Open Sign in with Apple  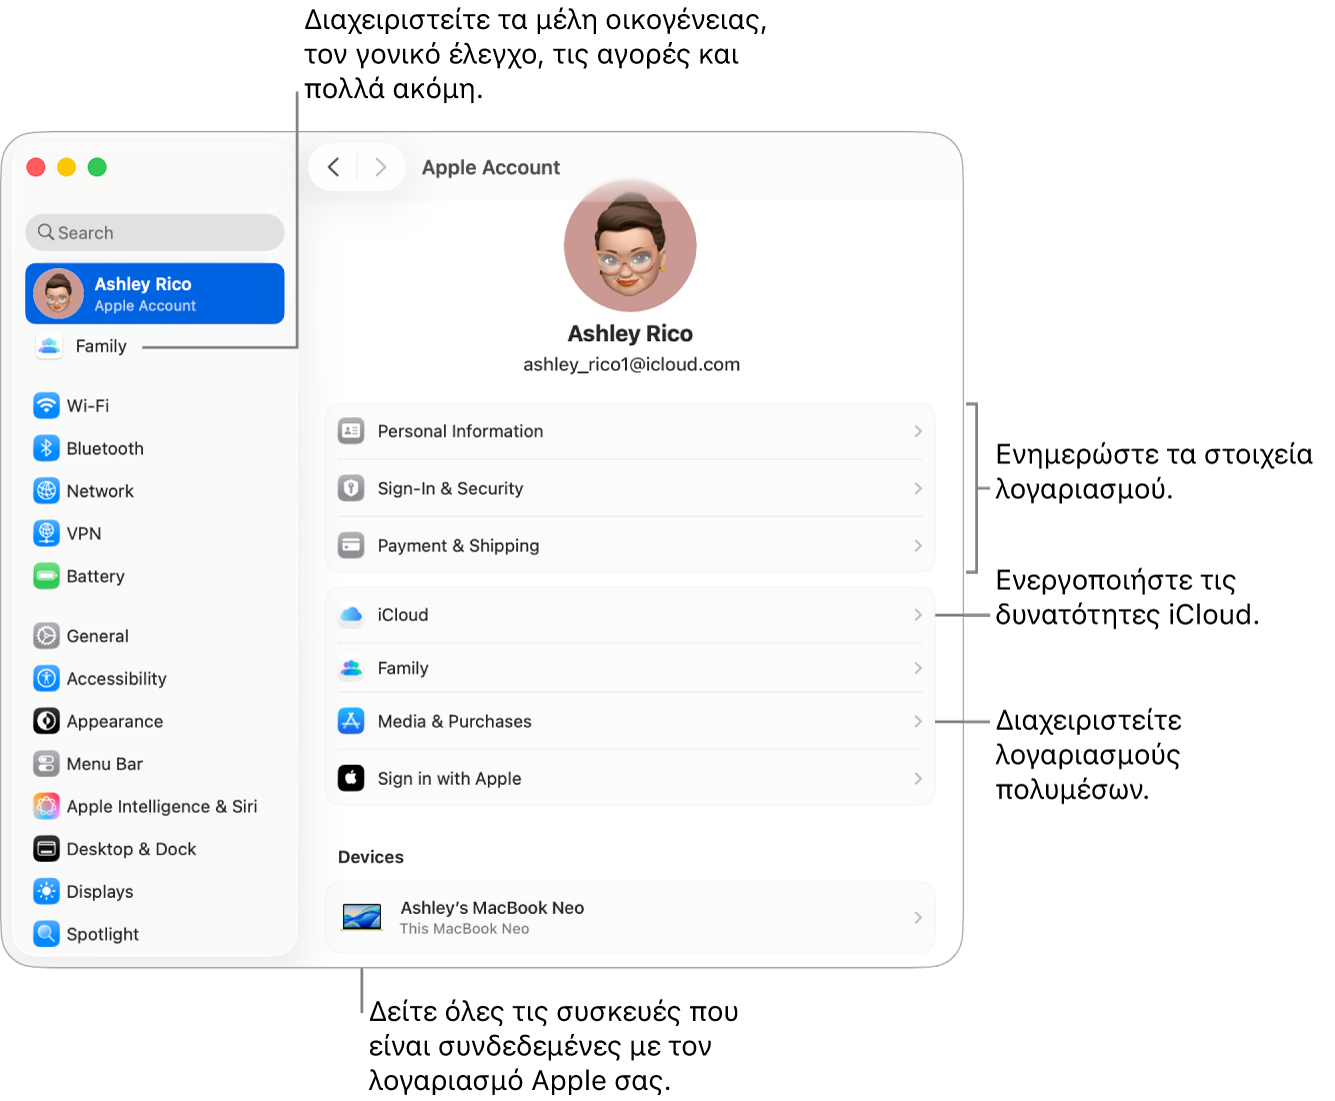(x=630, y=778)
